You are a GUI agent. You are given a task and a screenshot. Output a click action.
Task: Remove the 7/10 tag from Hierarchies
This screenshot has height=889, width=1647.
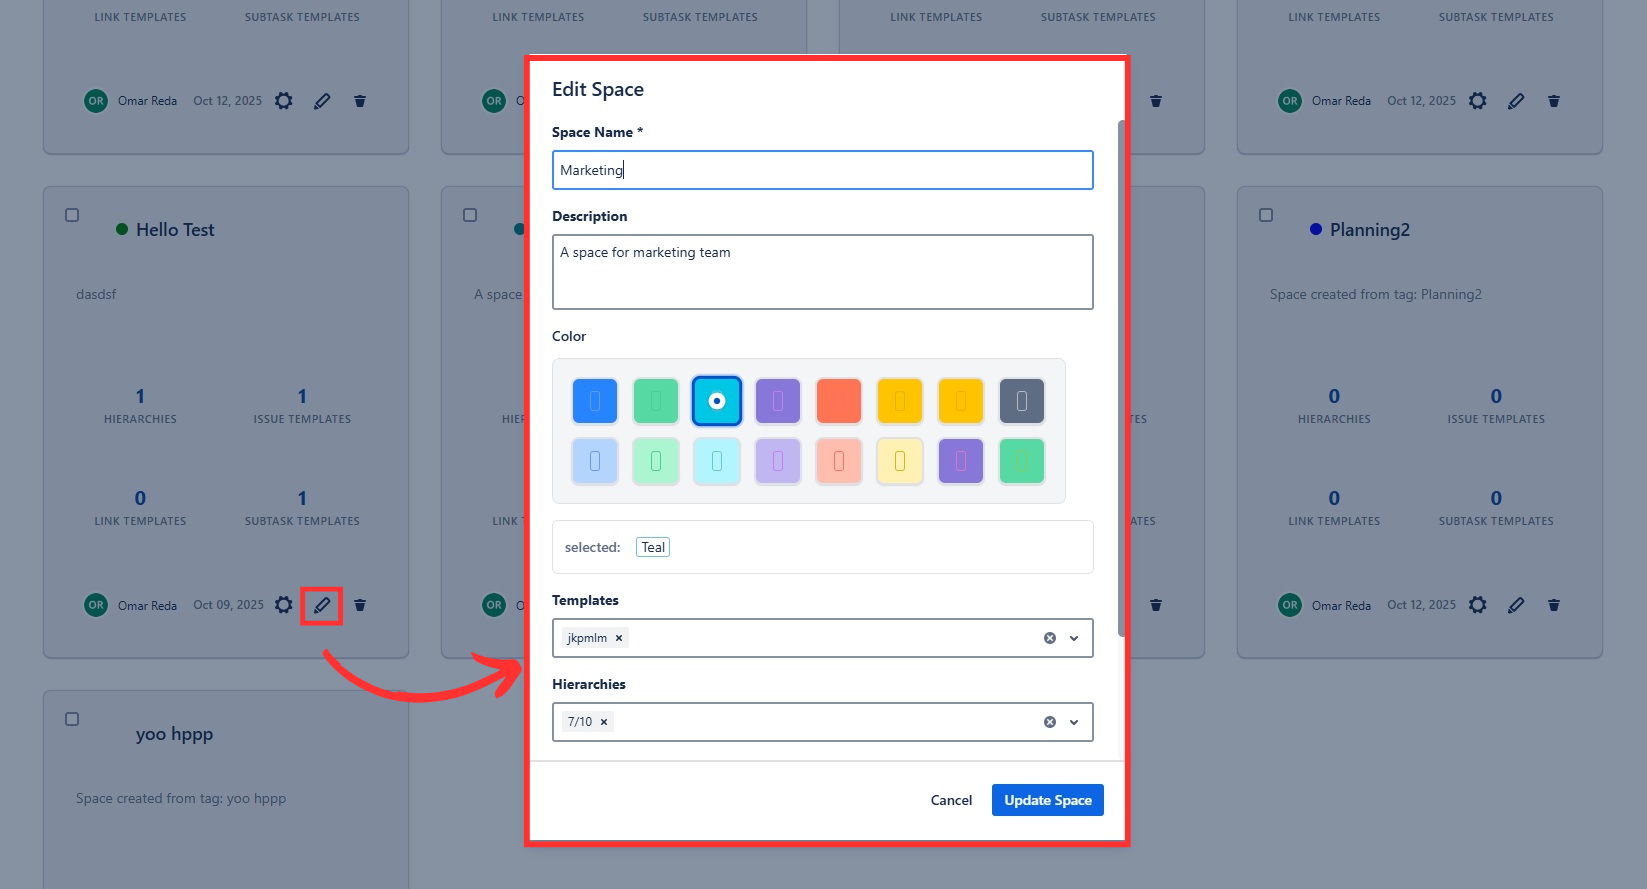click(604, 722)
